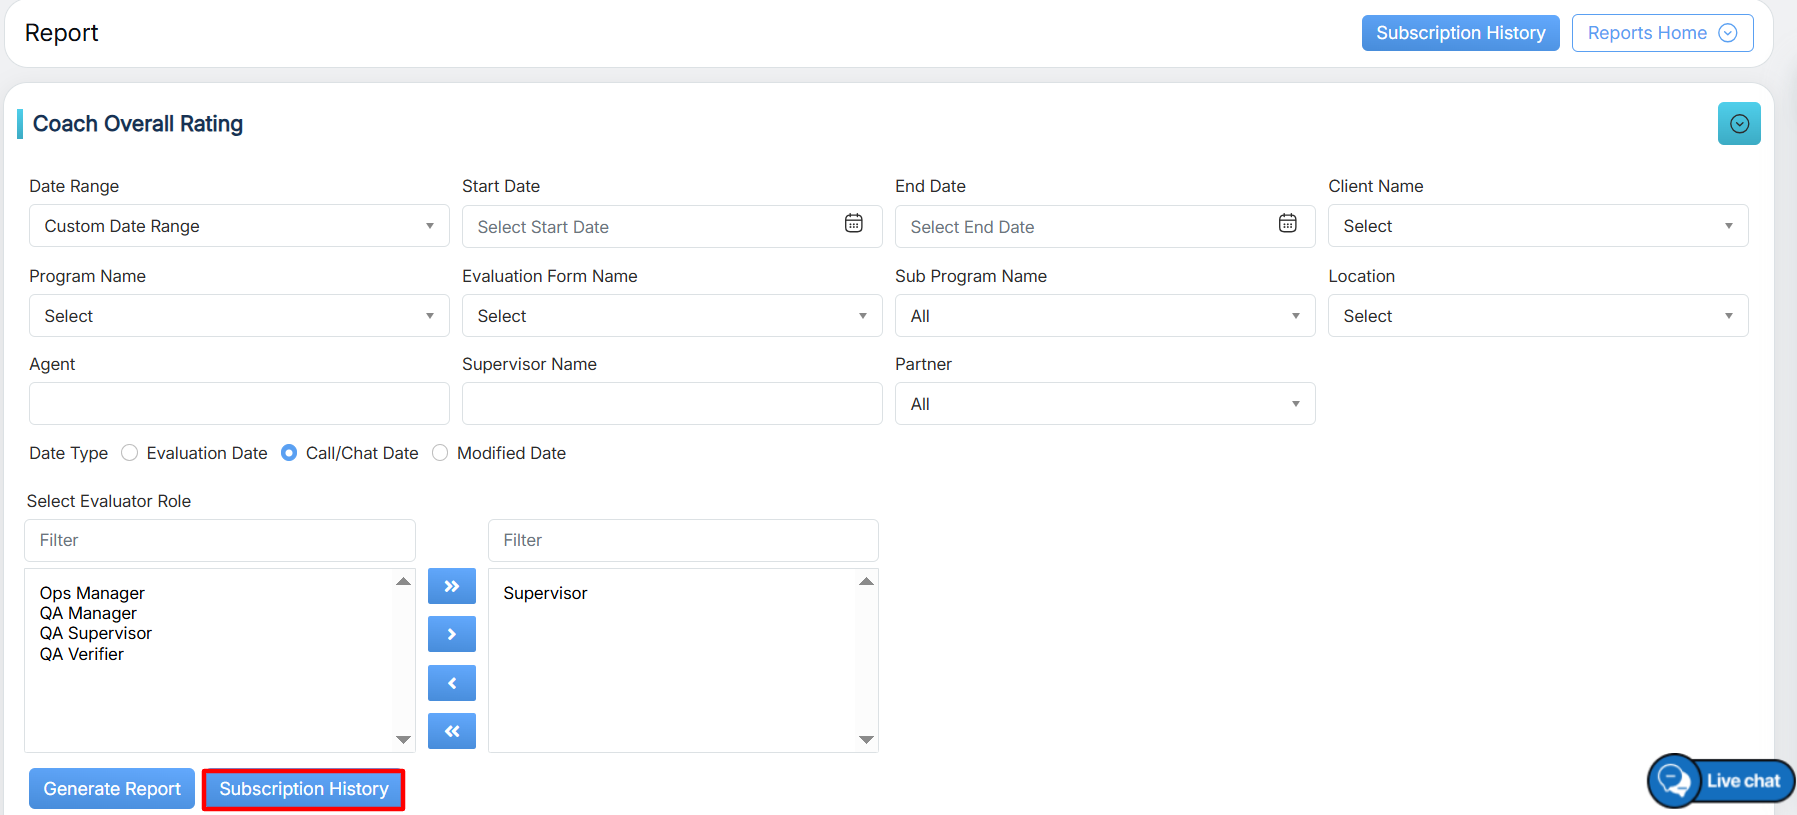Screen dimensions: 1797x815
Task: Expand the Date Range dropdown
Action: tap(238, 226)
